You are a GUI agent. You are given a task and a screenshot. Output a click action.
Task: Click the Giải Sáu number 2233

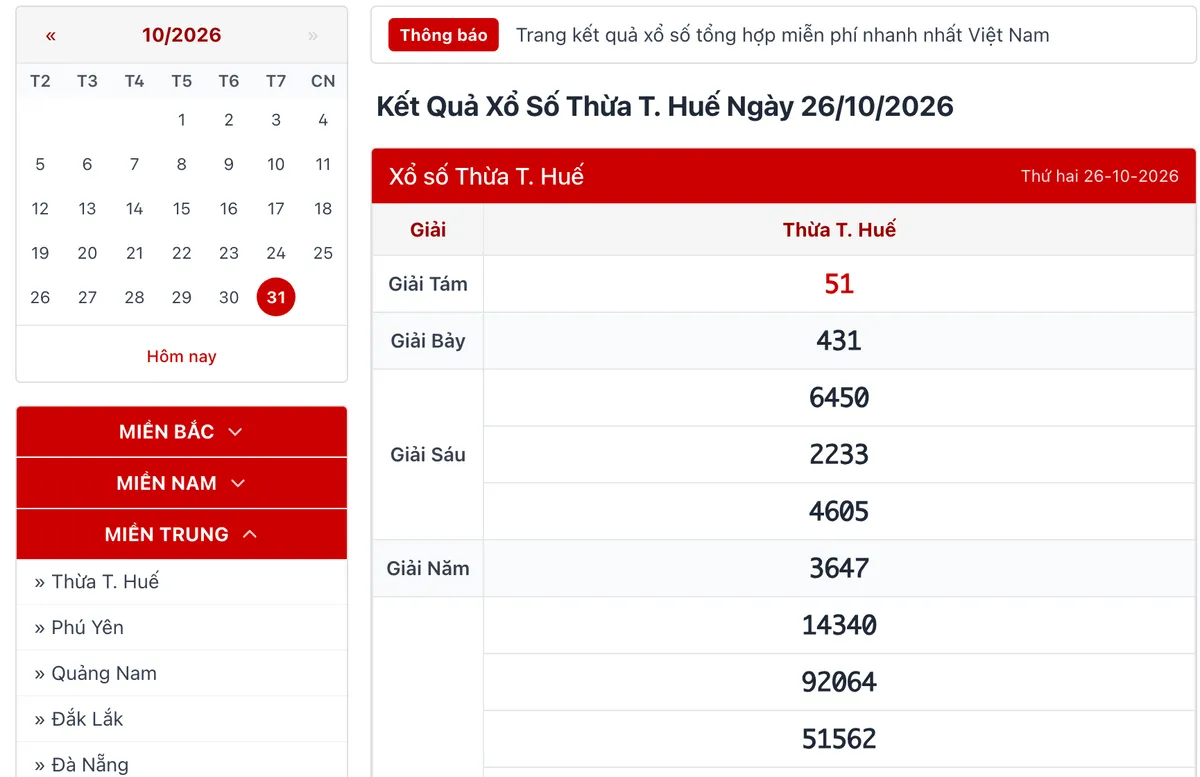(839, 455)
